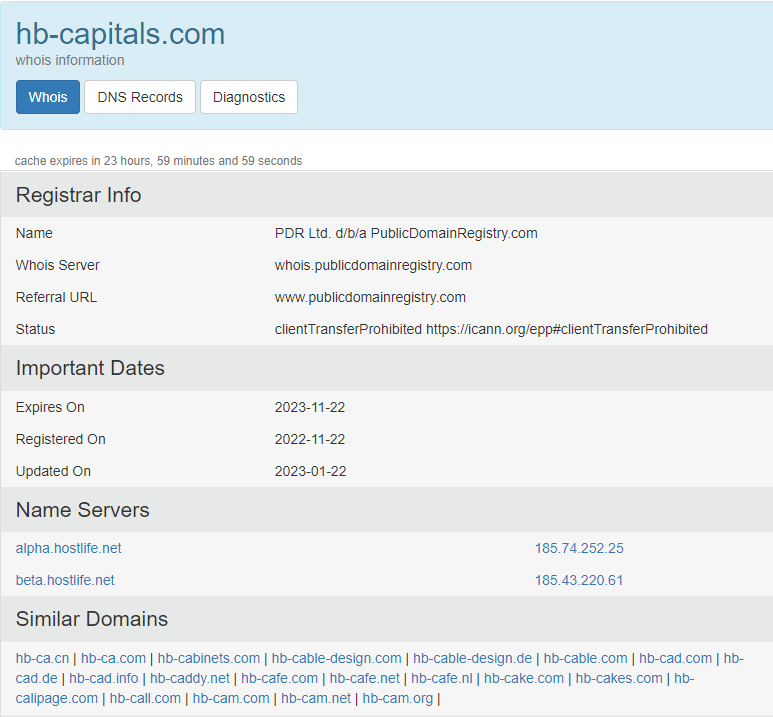Image resolution: width=773 pixels, height=717 pixels.
Task: Click IP address 185.43.220.61
Action: tap(579, 580)
